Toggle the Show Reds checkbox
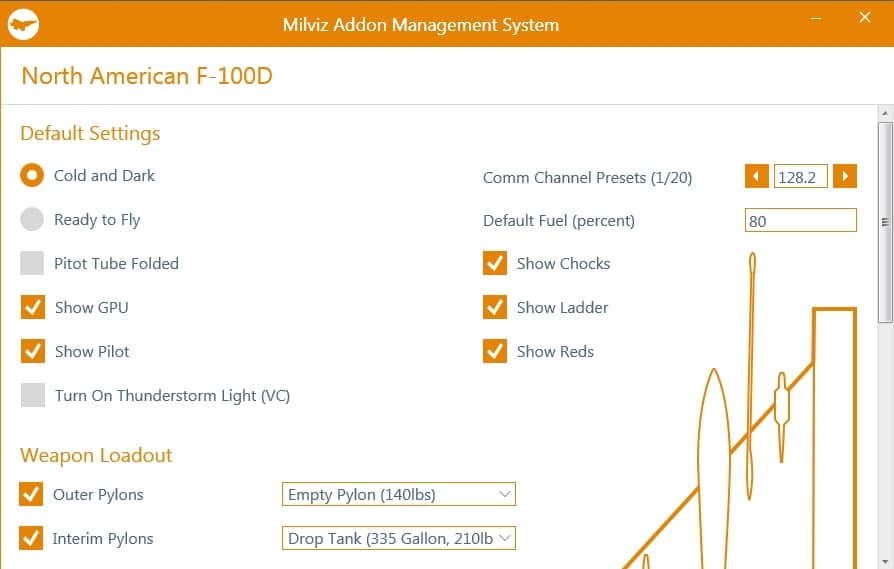Image resolution: width=894 pixels, height=569 pixels. click(495, 351)
